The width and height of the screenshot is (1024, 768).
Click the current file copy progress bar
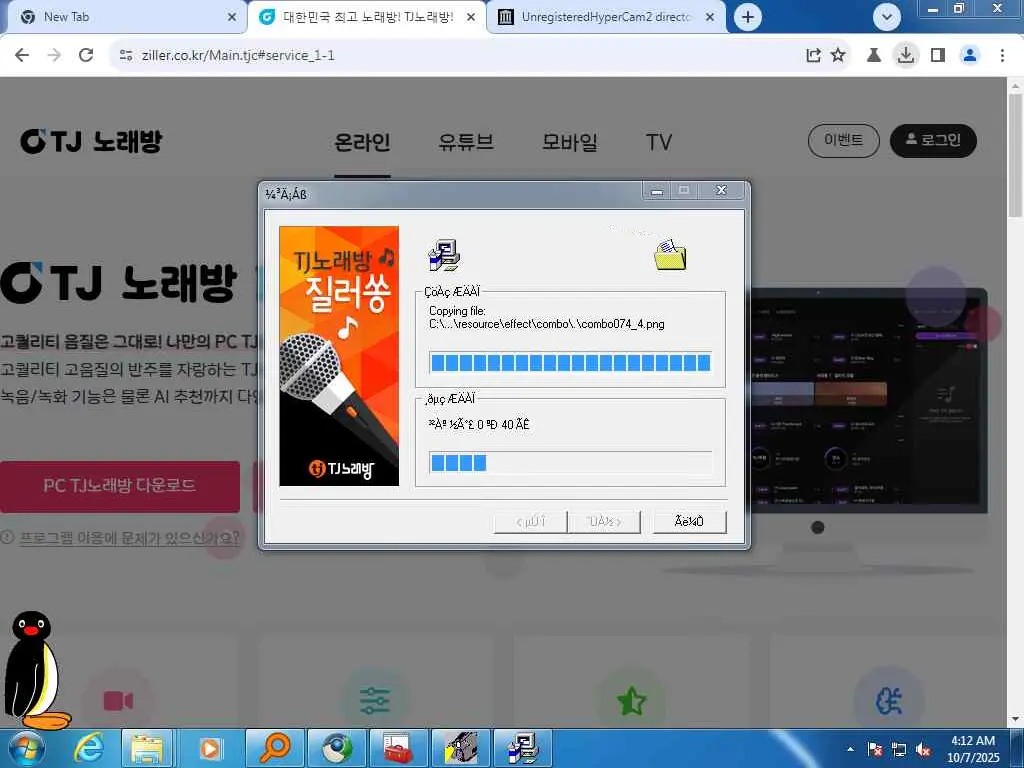point(570,362)
